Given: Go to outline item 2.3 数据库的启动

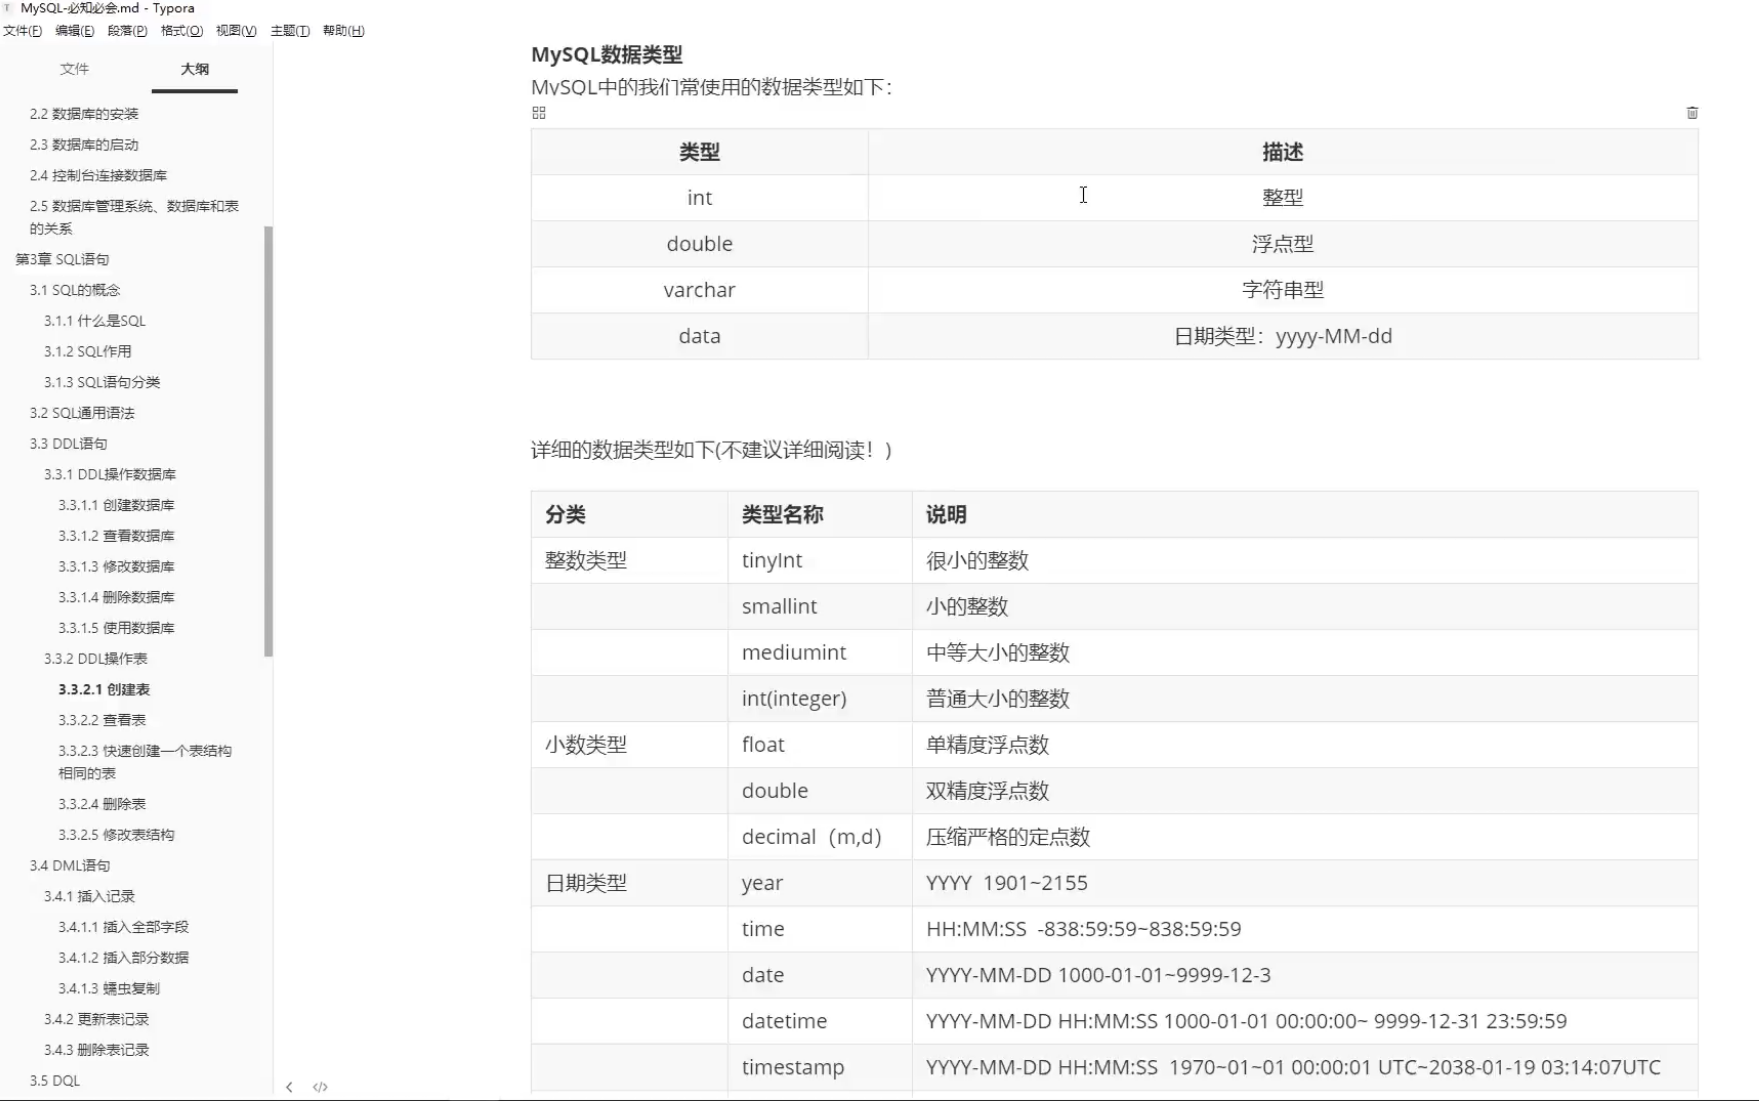Looking at the screenshot, I should (x=84, y=145).
